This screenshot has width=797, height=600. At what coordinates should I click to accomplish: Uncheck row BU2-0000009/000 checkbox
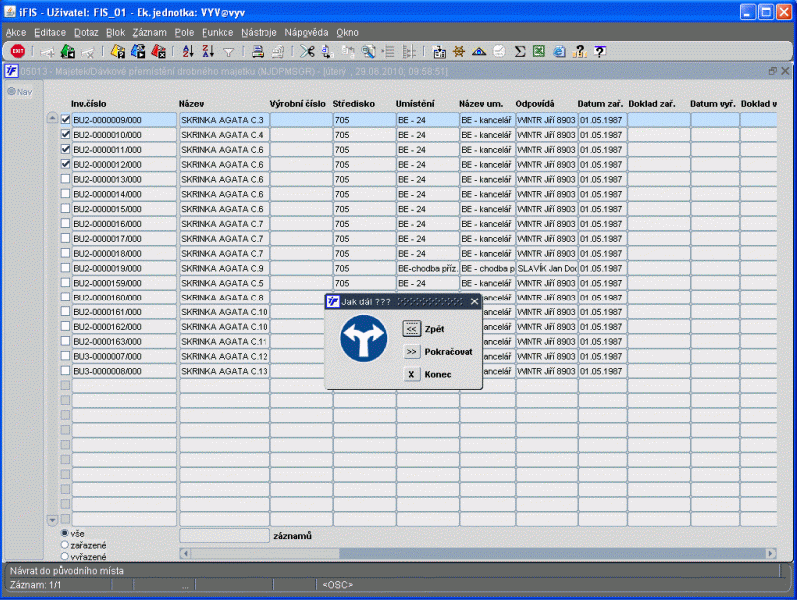(65, 119)
